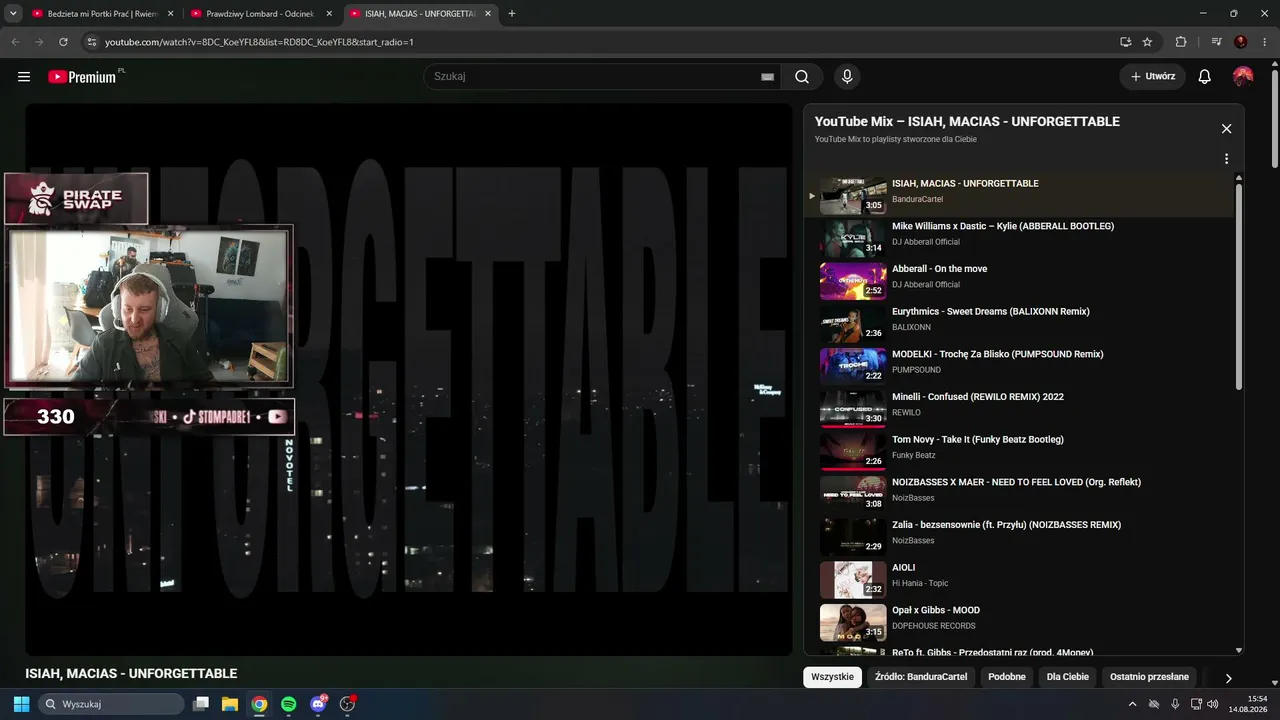Click the address bar URL
Screen dimensions: 1280x720
[260, 42]
